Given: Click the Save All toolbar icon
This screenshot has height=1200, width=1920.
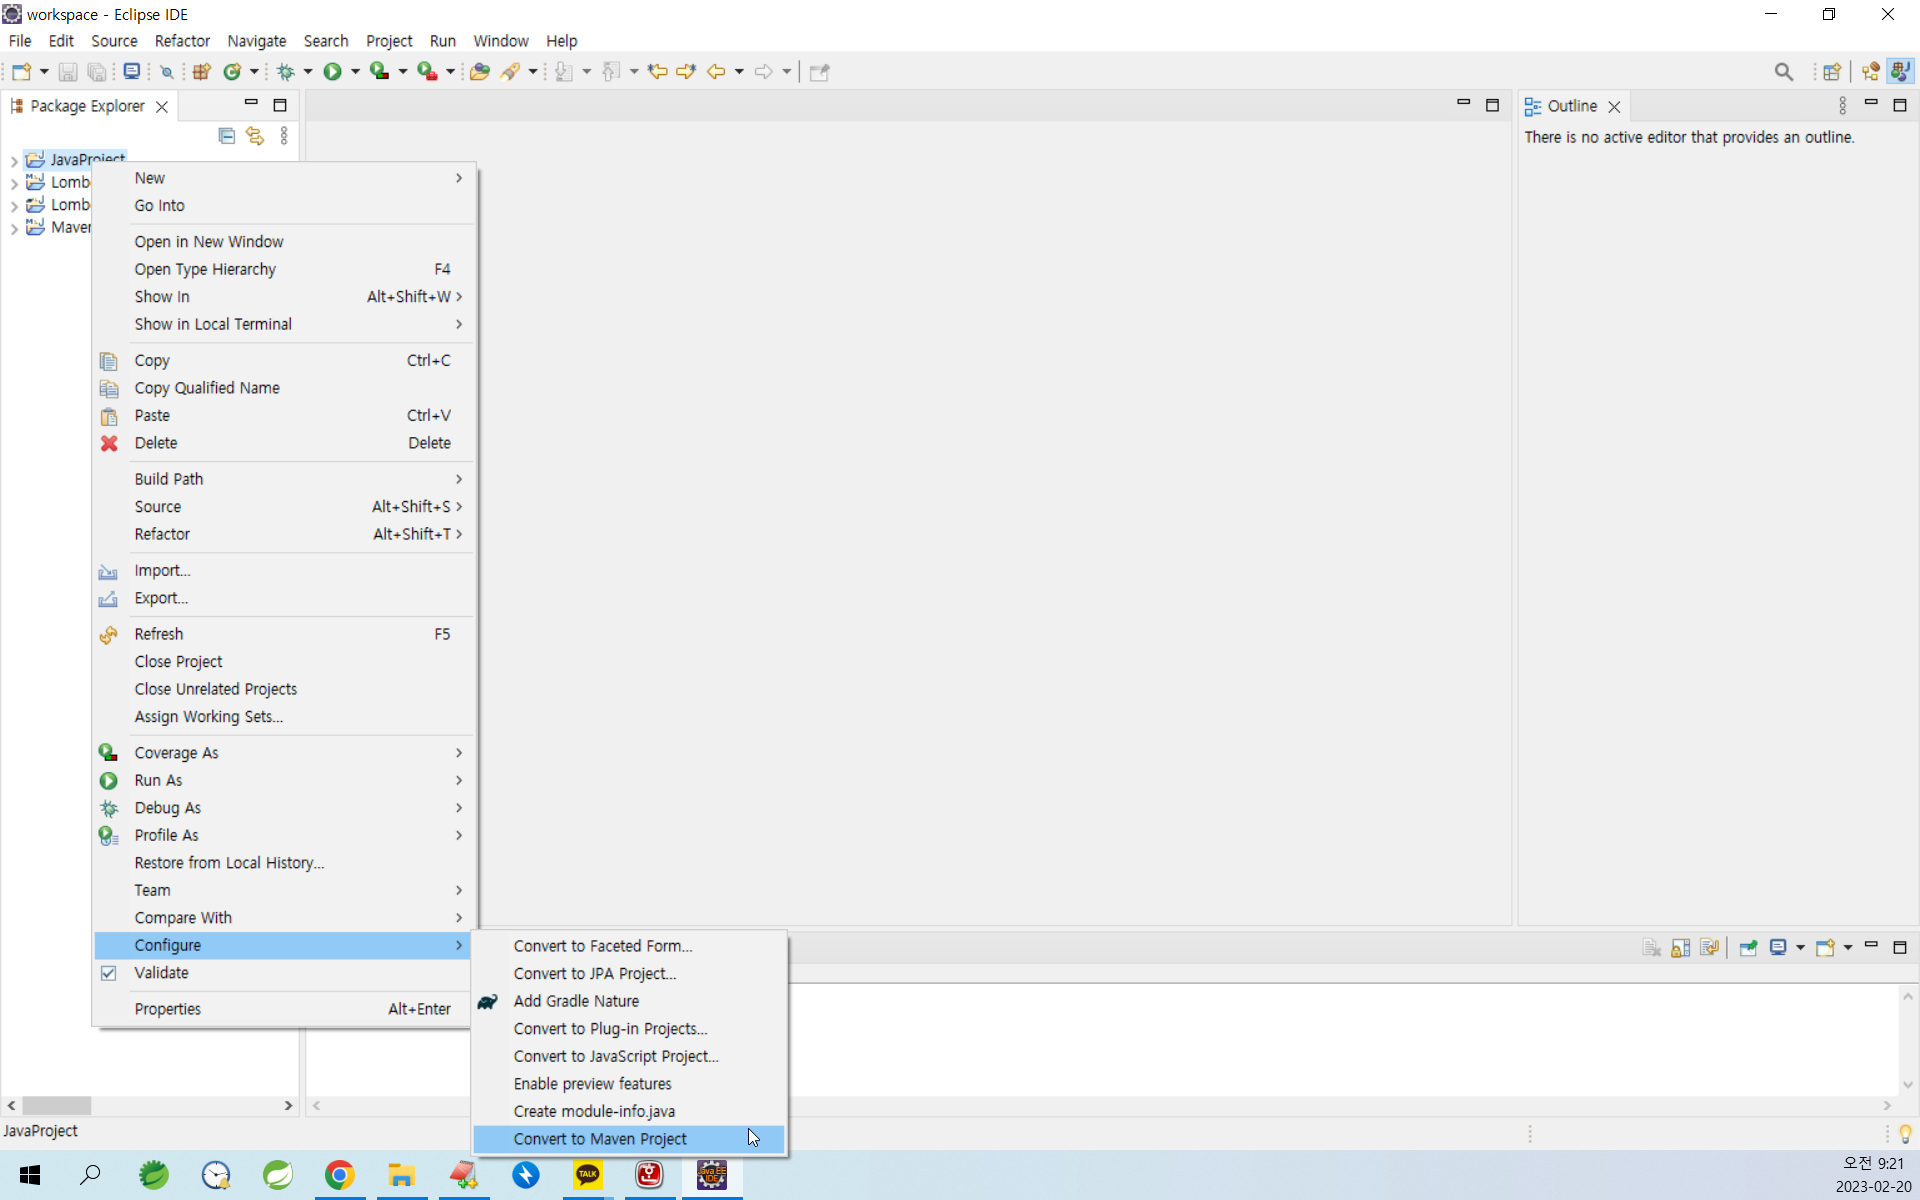Looking at the screenshot, I should tap(97, 72).
